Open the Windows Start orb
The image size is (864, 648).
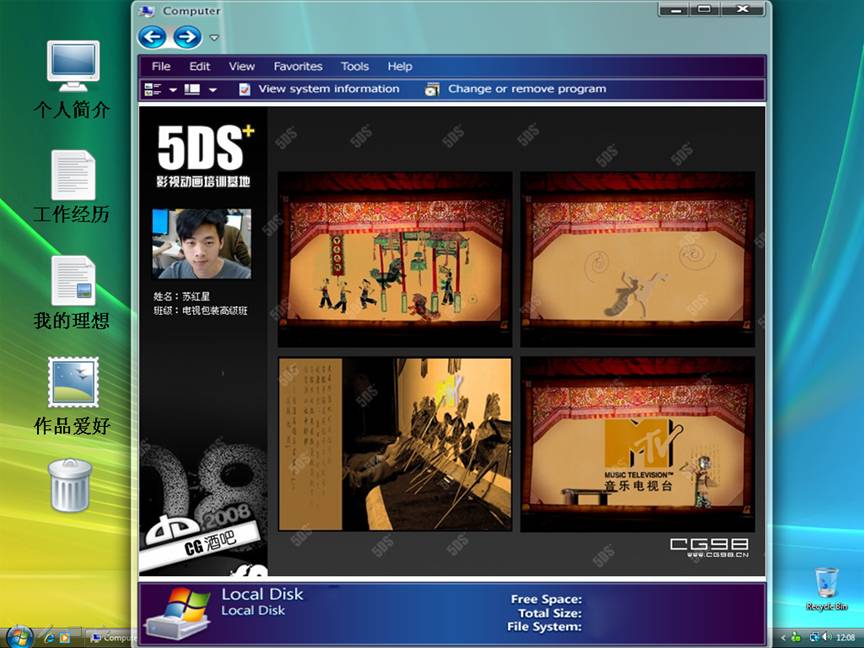(19, 638)
